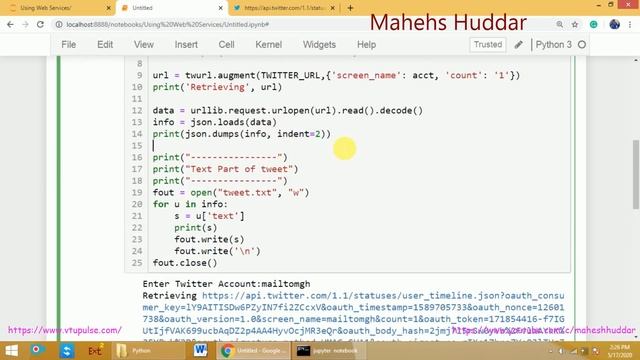Image resolution: width=640 pixels, height=360 pixels.
Task: Click the page vertical scrollbar thumb
Action: tap(636, 175)
